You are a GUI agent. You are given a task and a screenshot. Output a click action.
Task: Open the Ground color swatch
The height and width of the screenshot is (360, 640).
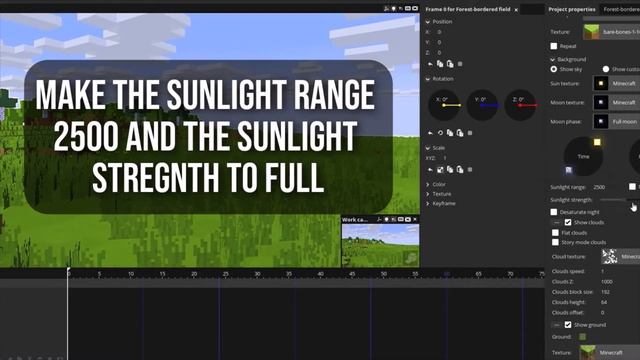coord(582,337)
